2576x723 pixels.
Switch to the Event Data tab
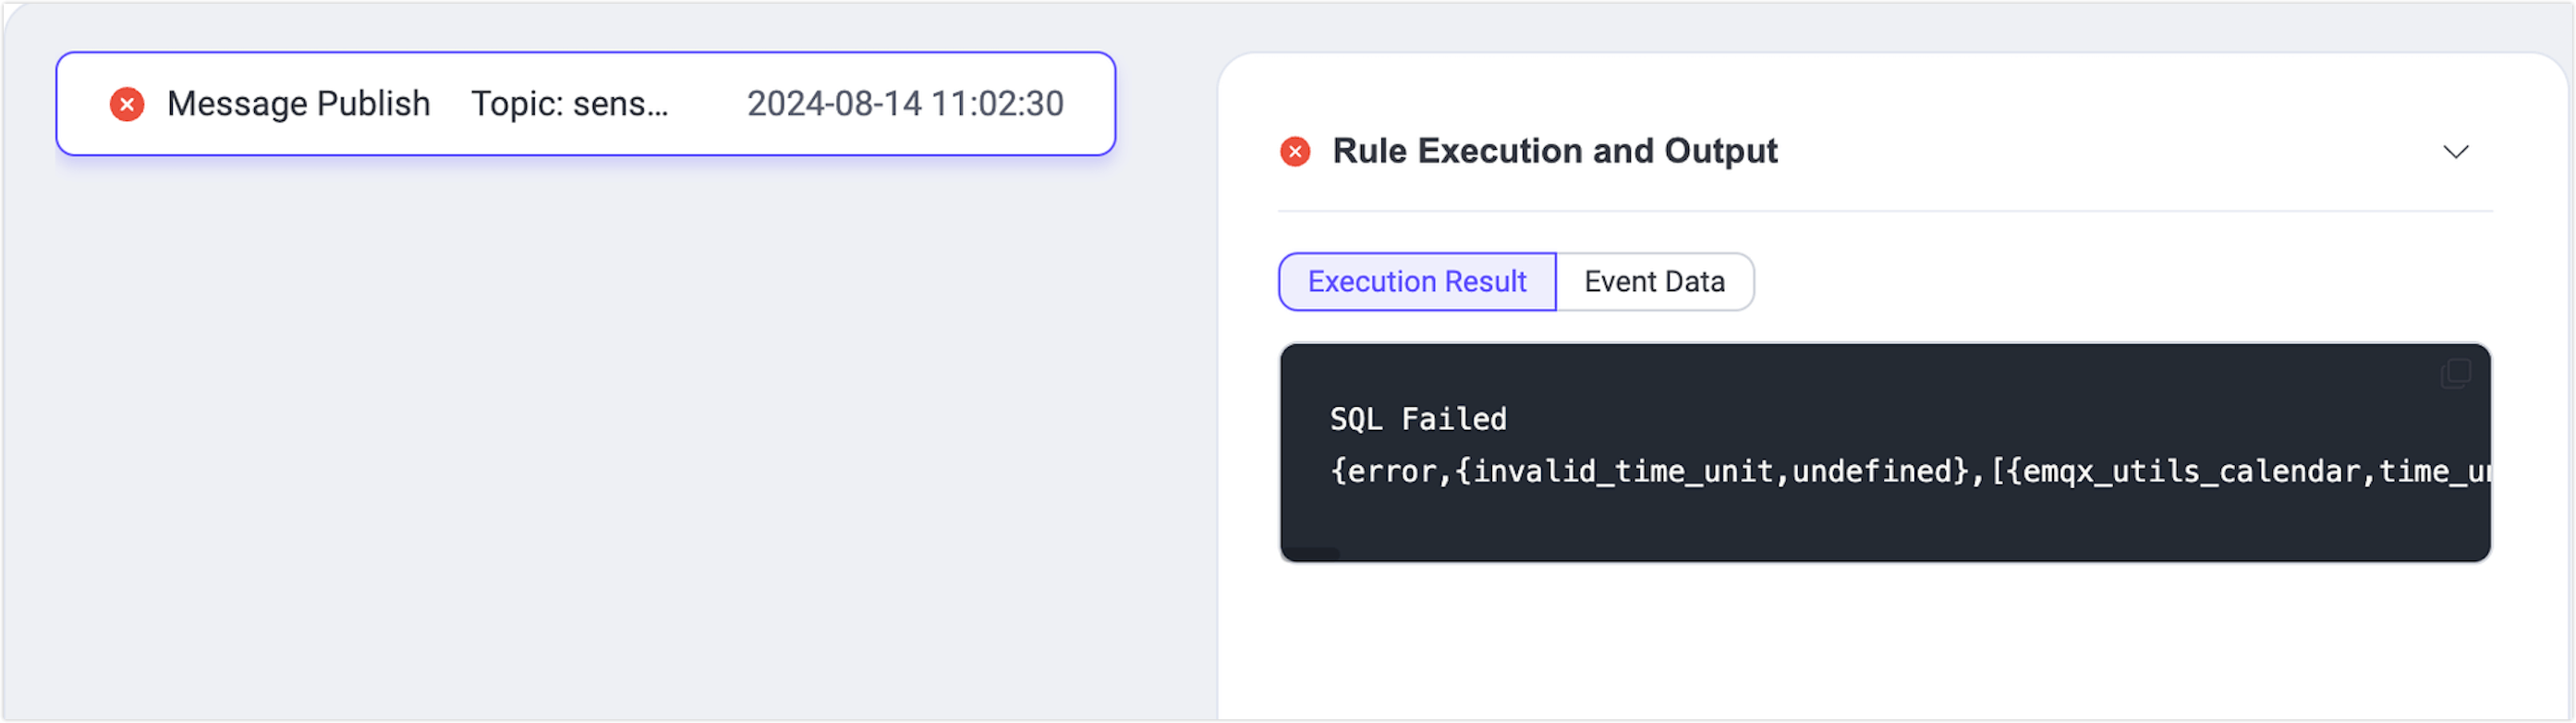[x=1655, y=281]
